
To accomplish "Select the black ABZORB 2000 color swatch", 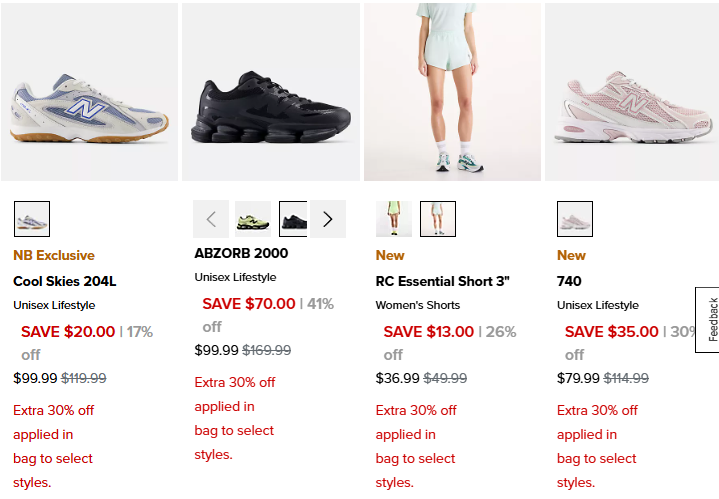I will [293, 219].
